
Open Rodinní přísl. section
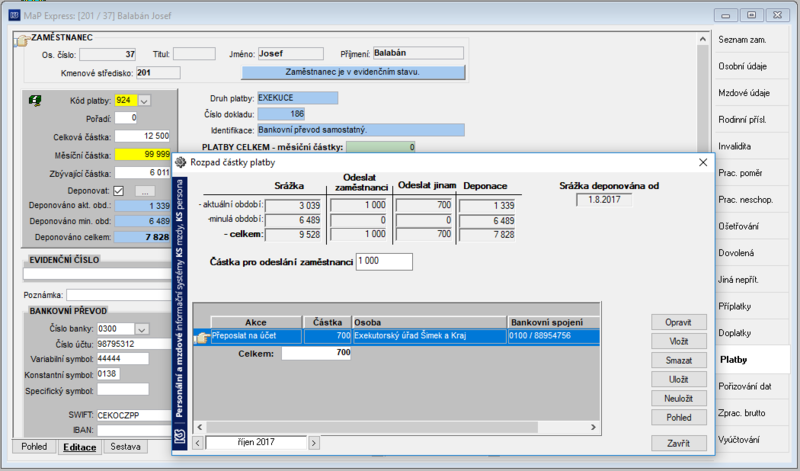(x=742, y=120)
